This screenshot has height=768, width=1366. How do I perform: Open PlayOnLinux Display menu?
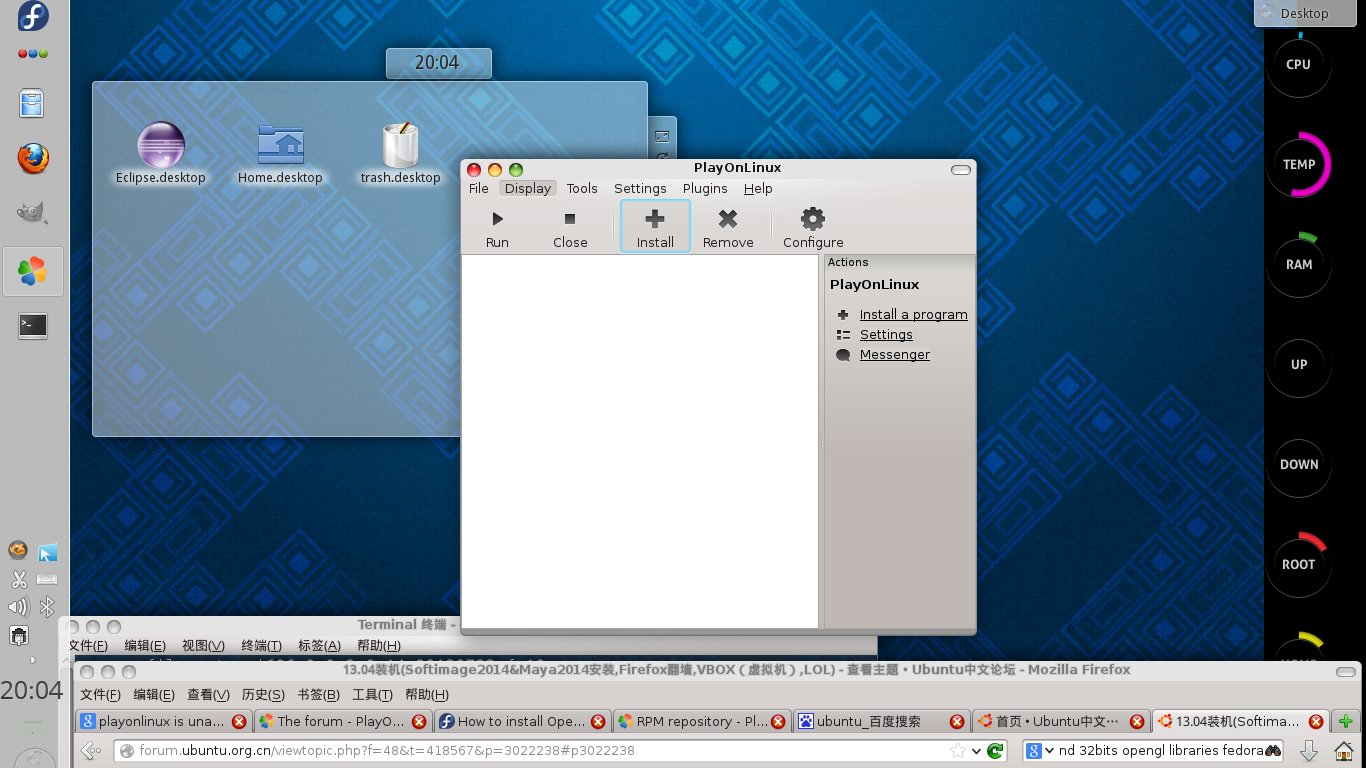click(528, 188)
